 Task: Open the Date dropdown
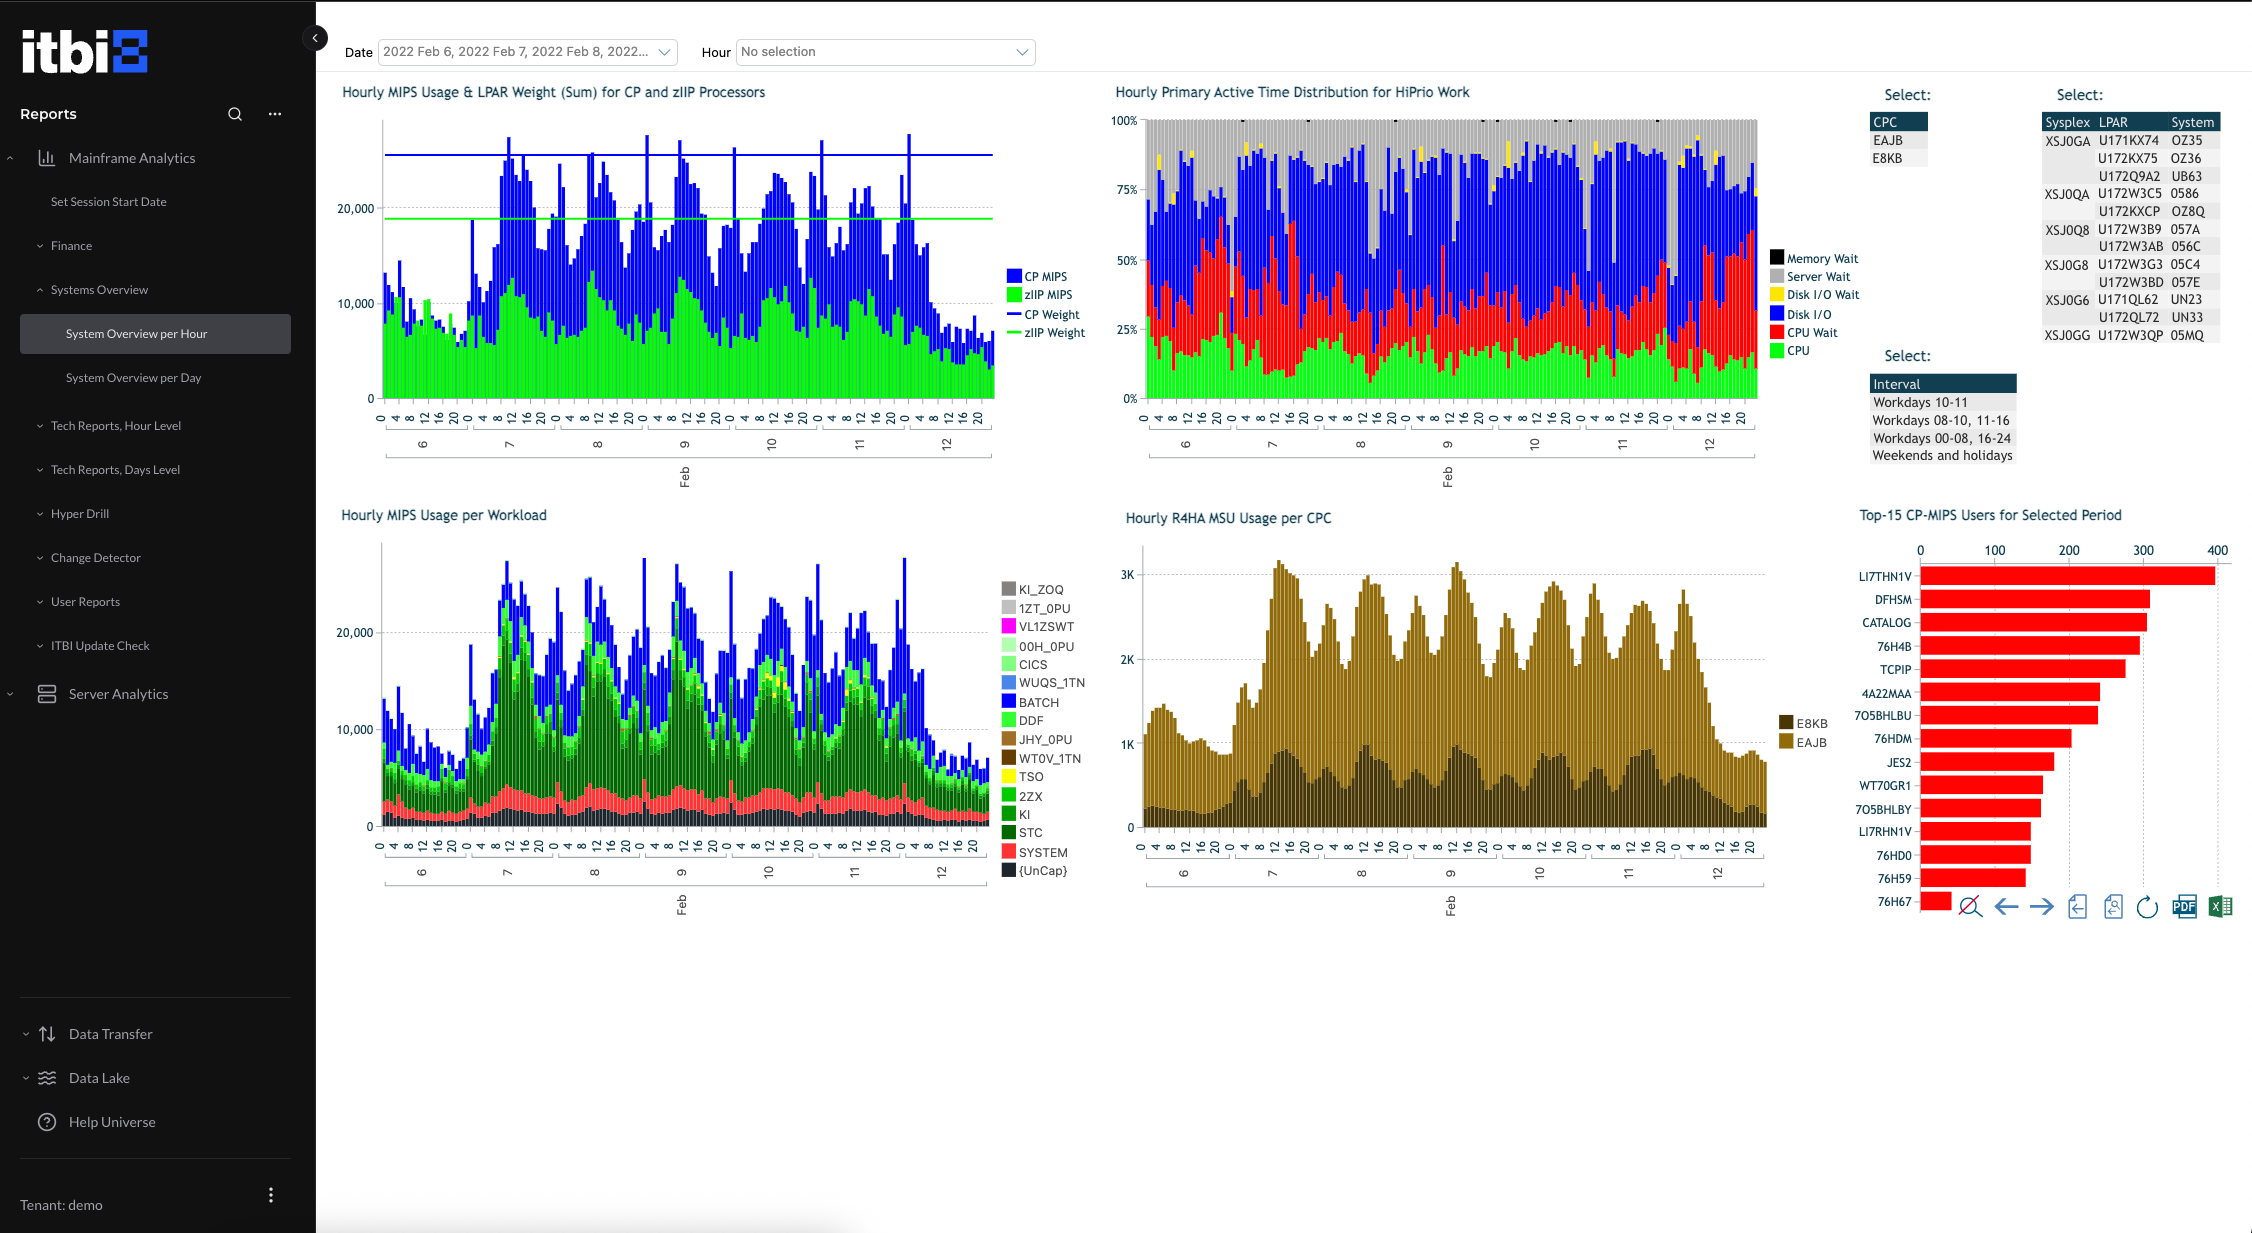(527, 52)
